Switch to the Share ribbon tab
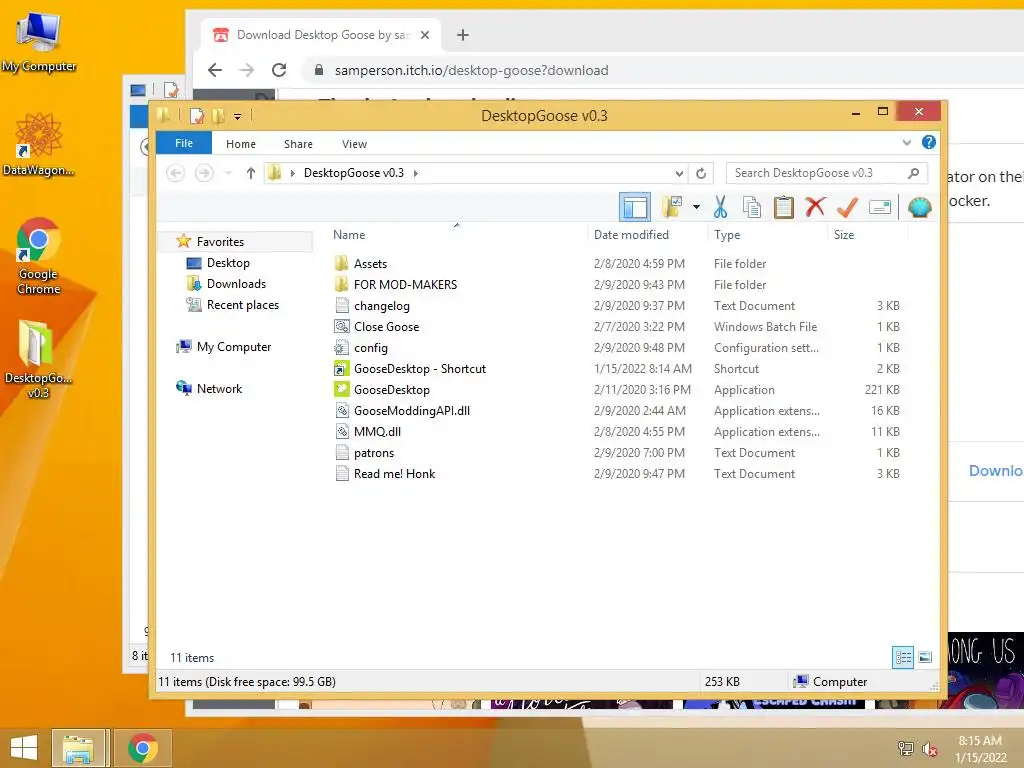 coord(298,144)
